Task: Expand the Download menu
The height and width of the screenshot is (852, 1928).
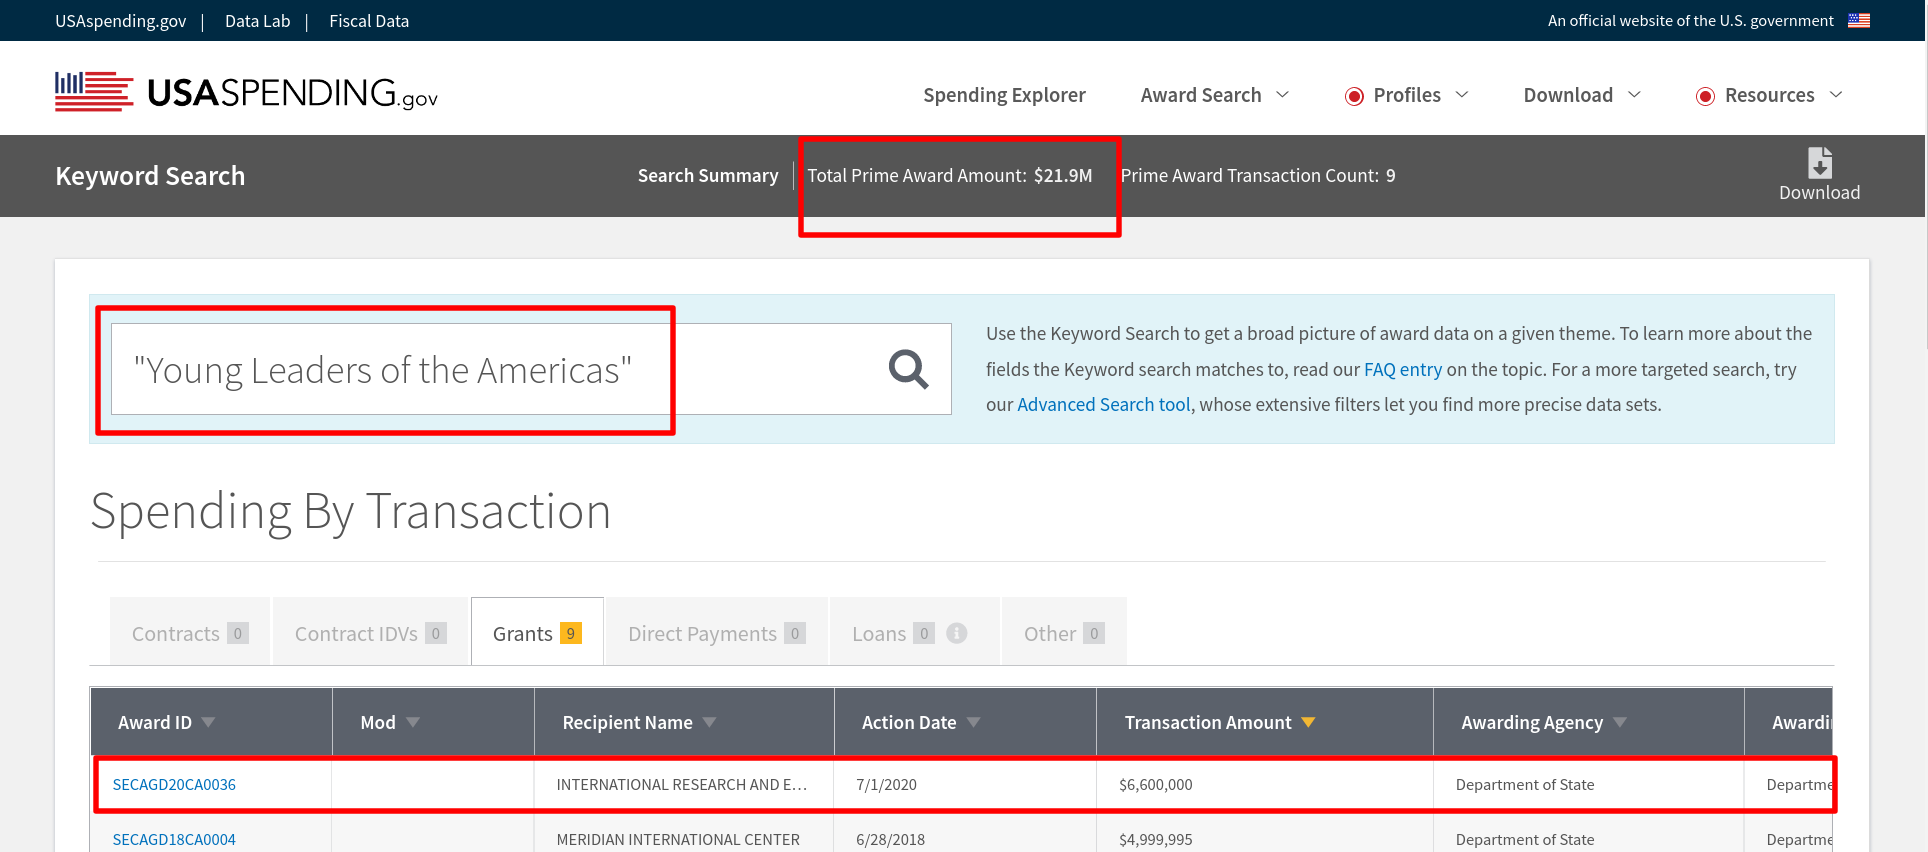Action: [x=1582, y=95]
